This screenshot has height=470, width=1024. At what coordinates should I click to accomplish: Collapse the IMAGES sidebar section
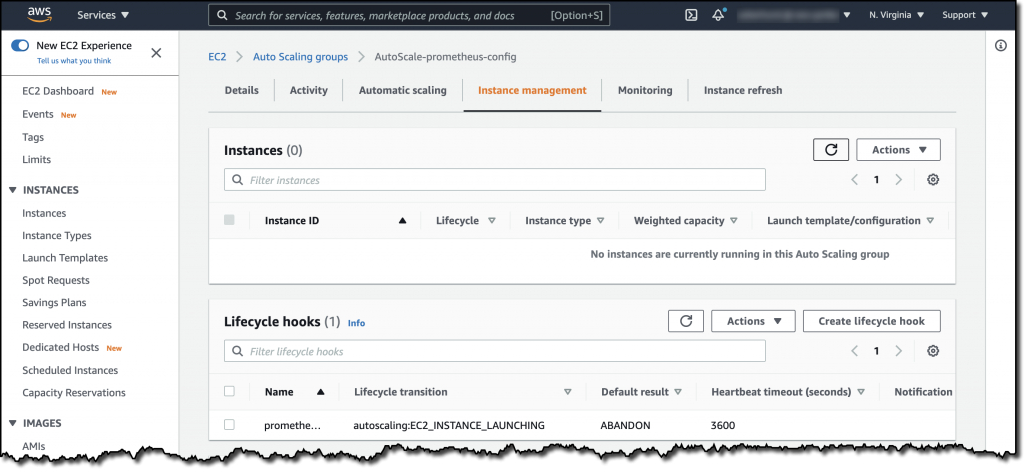click(13, 423)
